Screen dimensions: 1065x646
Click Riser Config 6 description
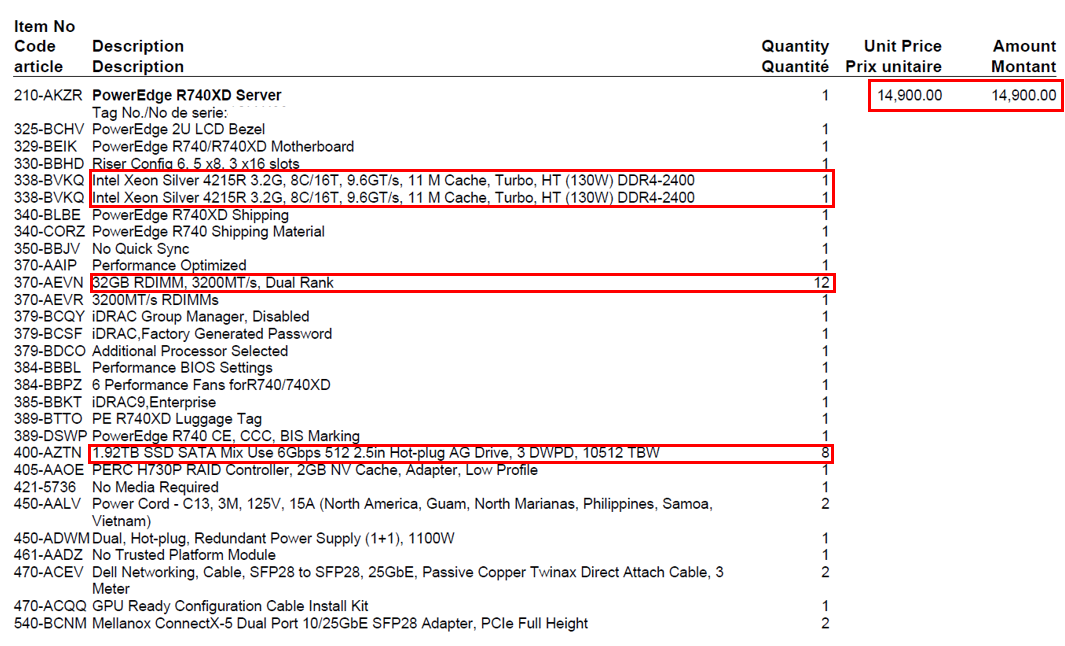(x=196, y=164)
